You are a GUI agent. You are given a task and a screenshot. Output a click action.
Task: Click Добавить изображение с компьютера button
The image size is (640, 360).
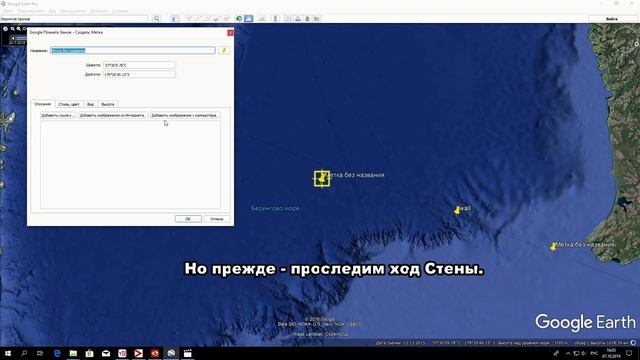185,116
